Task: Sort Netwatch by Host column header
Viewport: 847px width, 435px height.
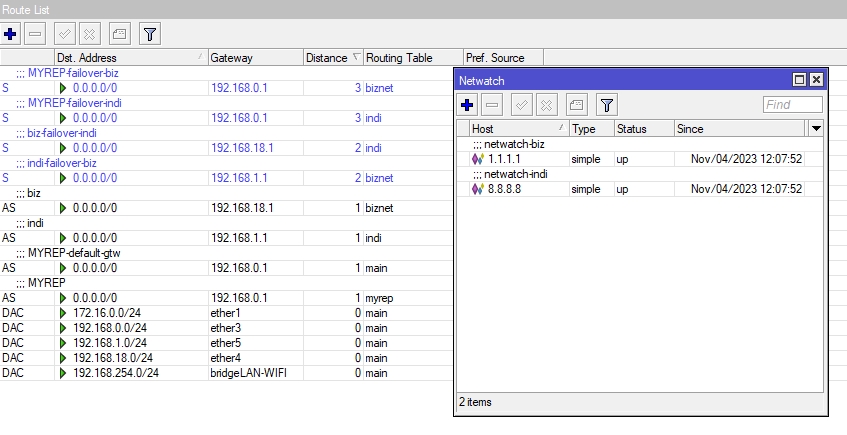Action: [x=519, y=129]
